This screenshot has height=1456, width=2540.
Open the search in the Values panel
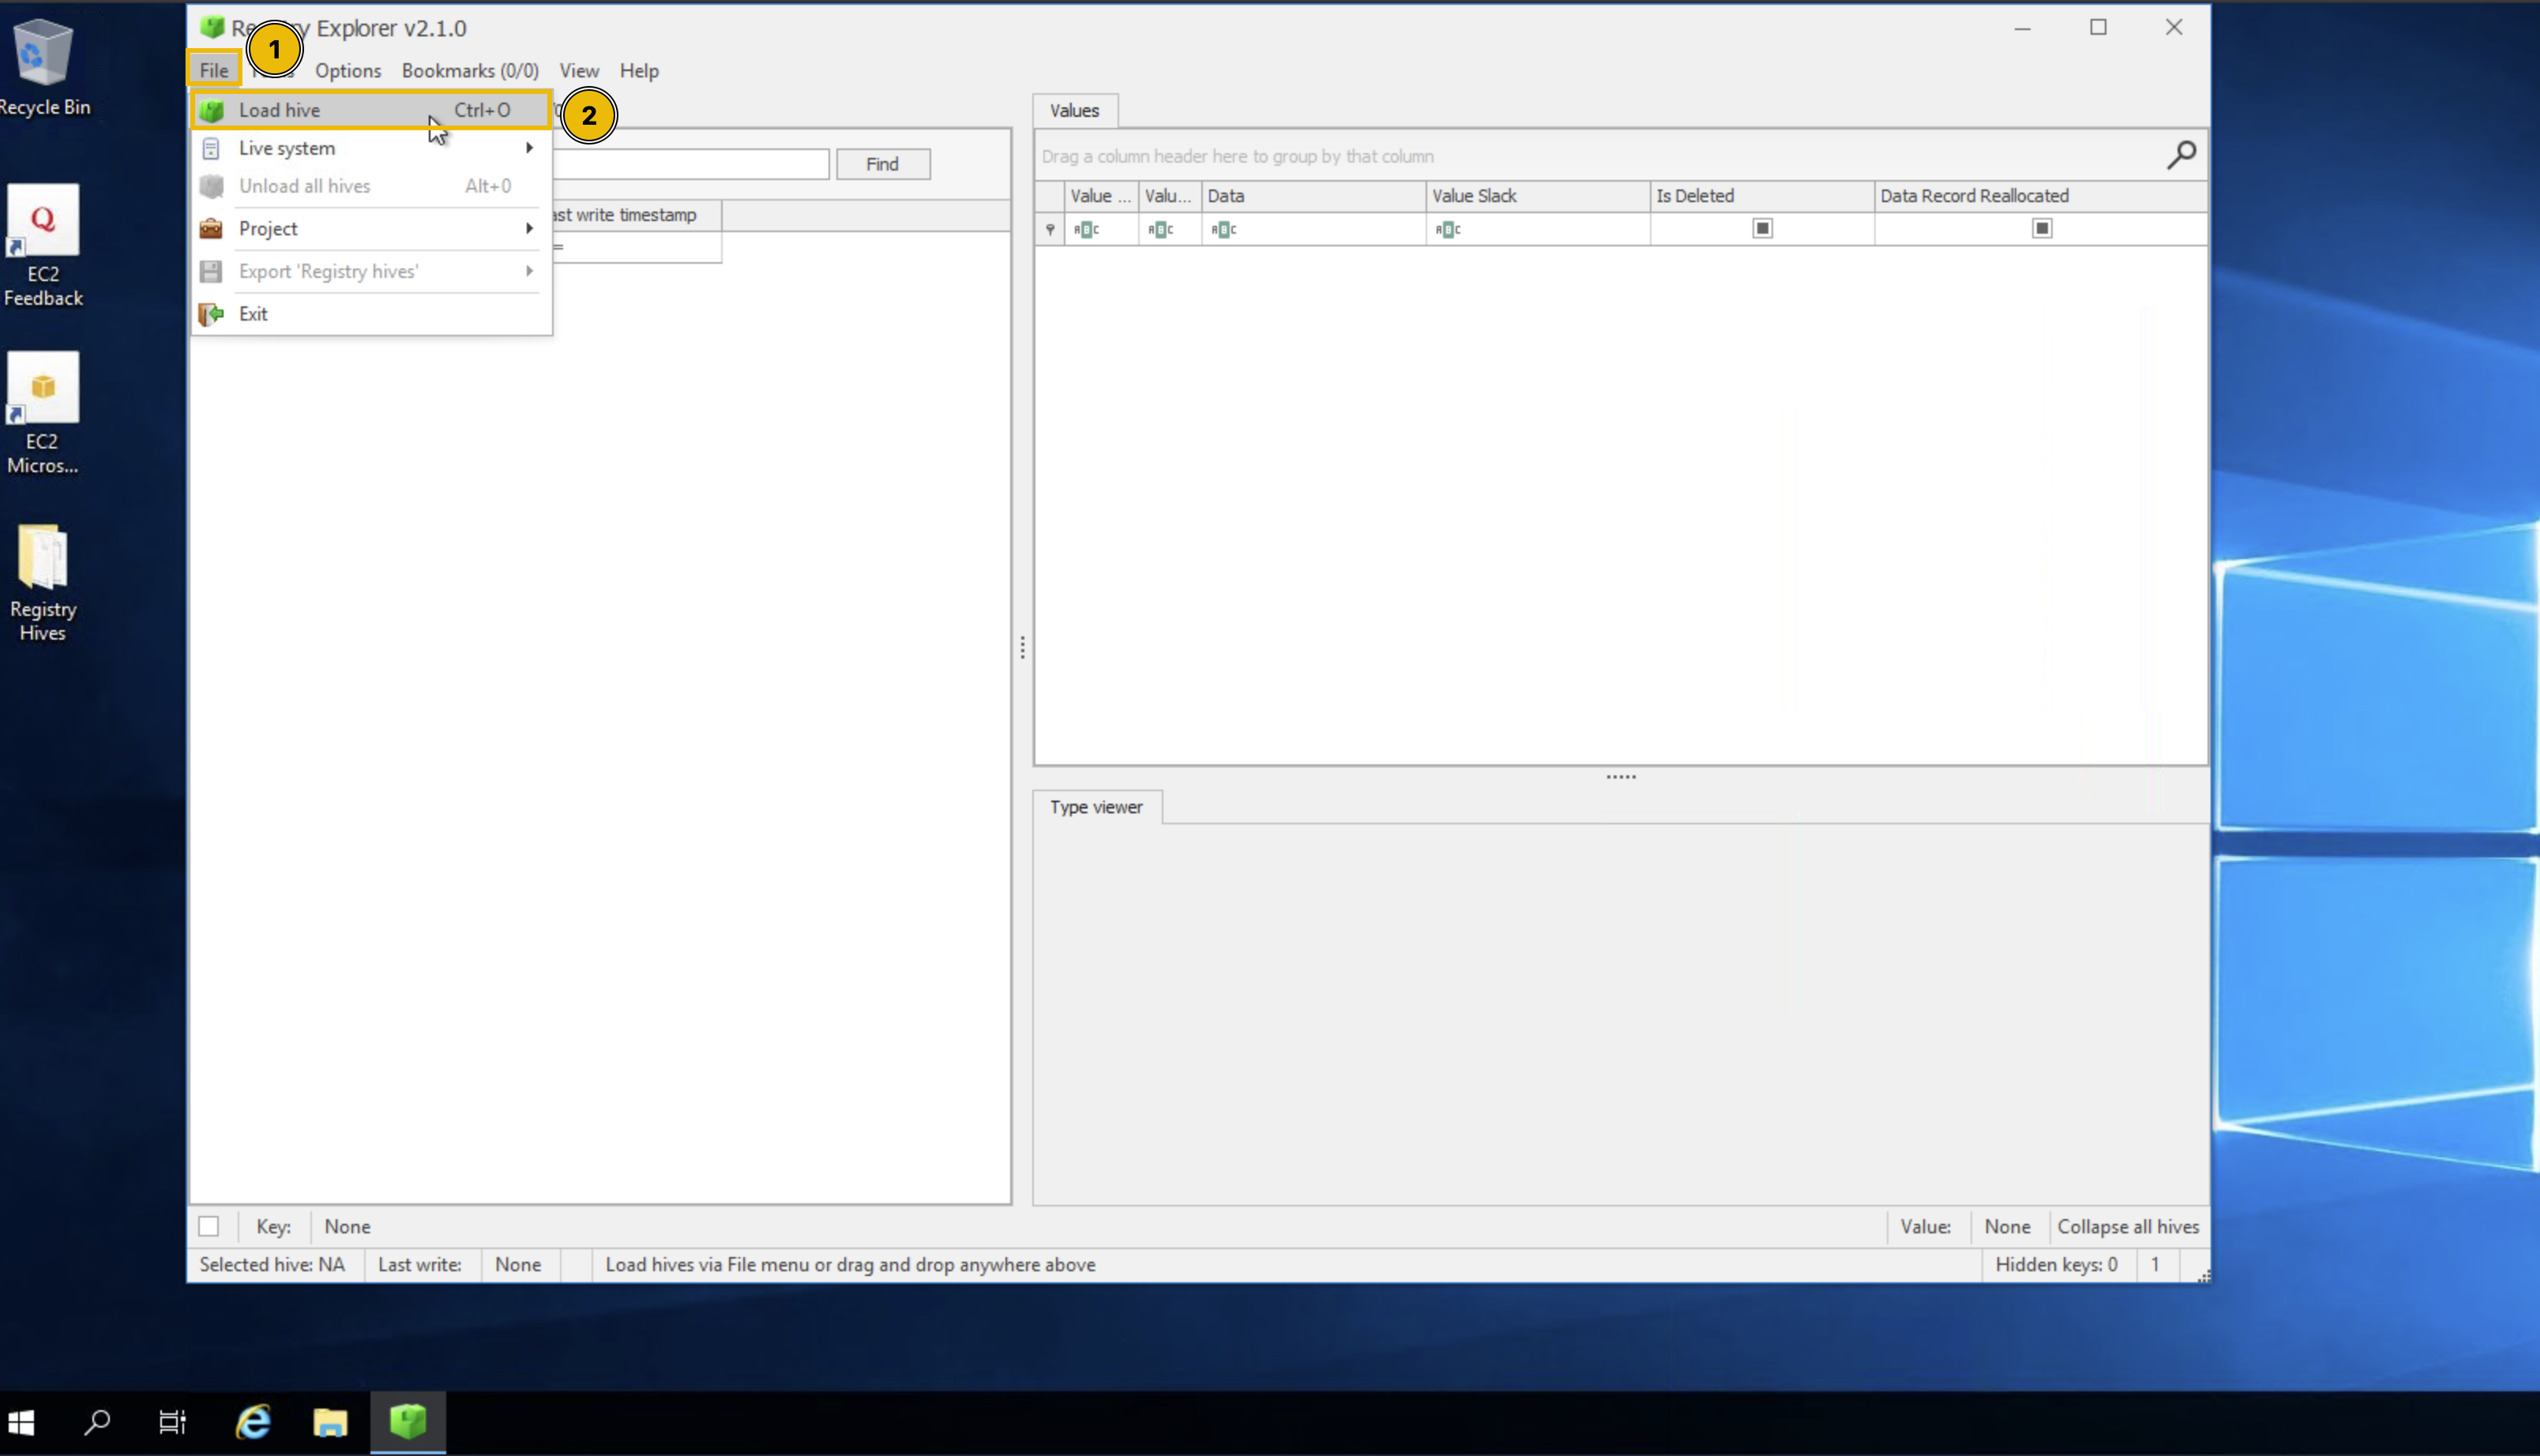[x=2183, y=156]
